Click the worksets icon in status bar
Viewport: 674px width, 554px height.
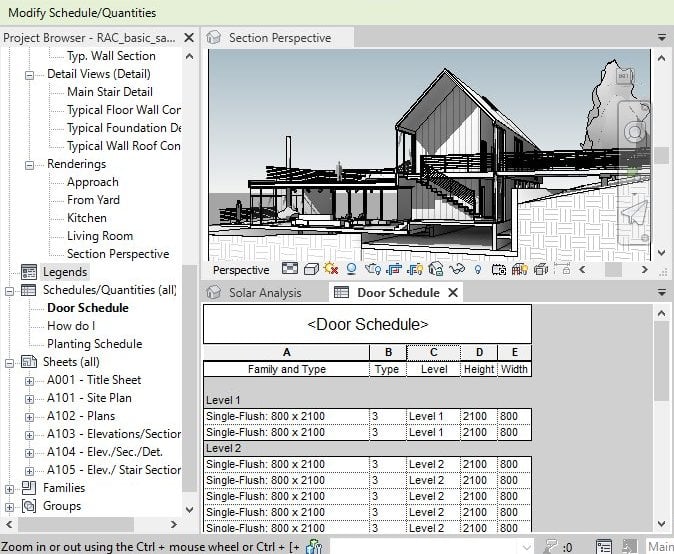pos(314,546)
